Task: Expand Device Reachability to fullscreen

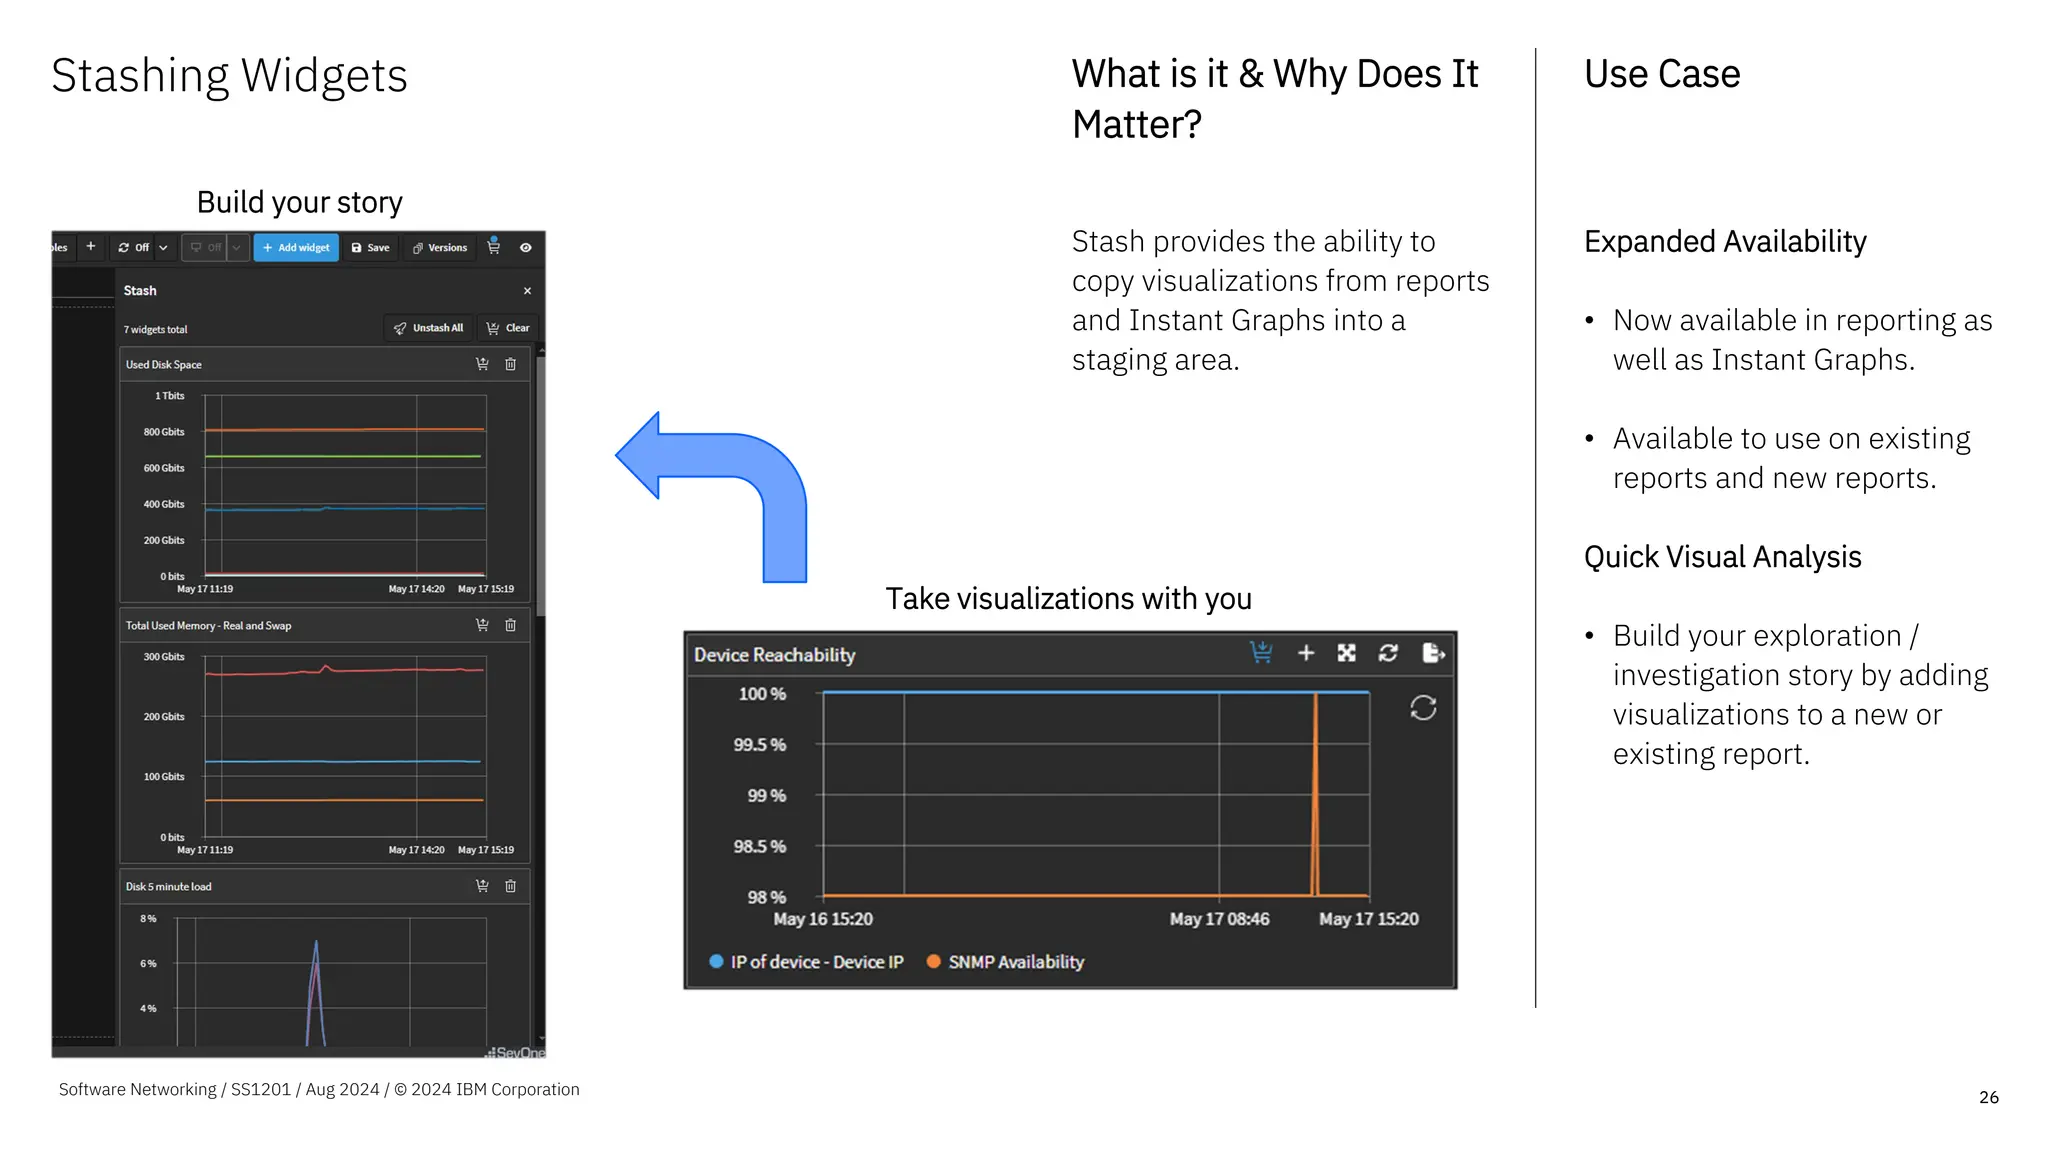Action: (1347, 653)
